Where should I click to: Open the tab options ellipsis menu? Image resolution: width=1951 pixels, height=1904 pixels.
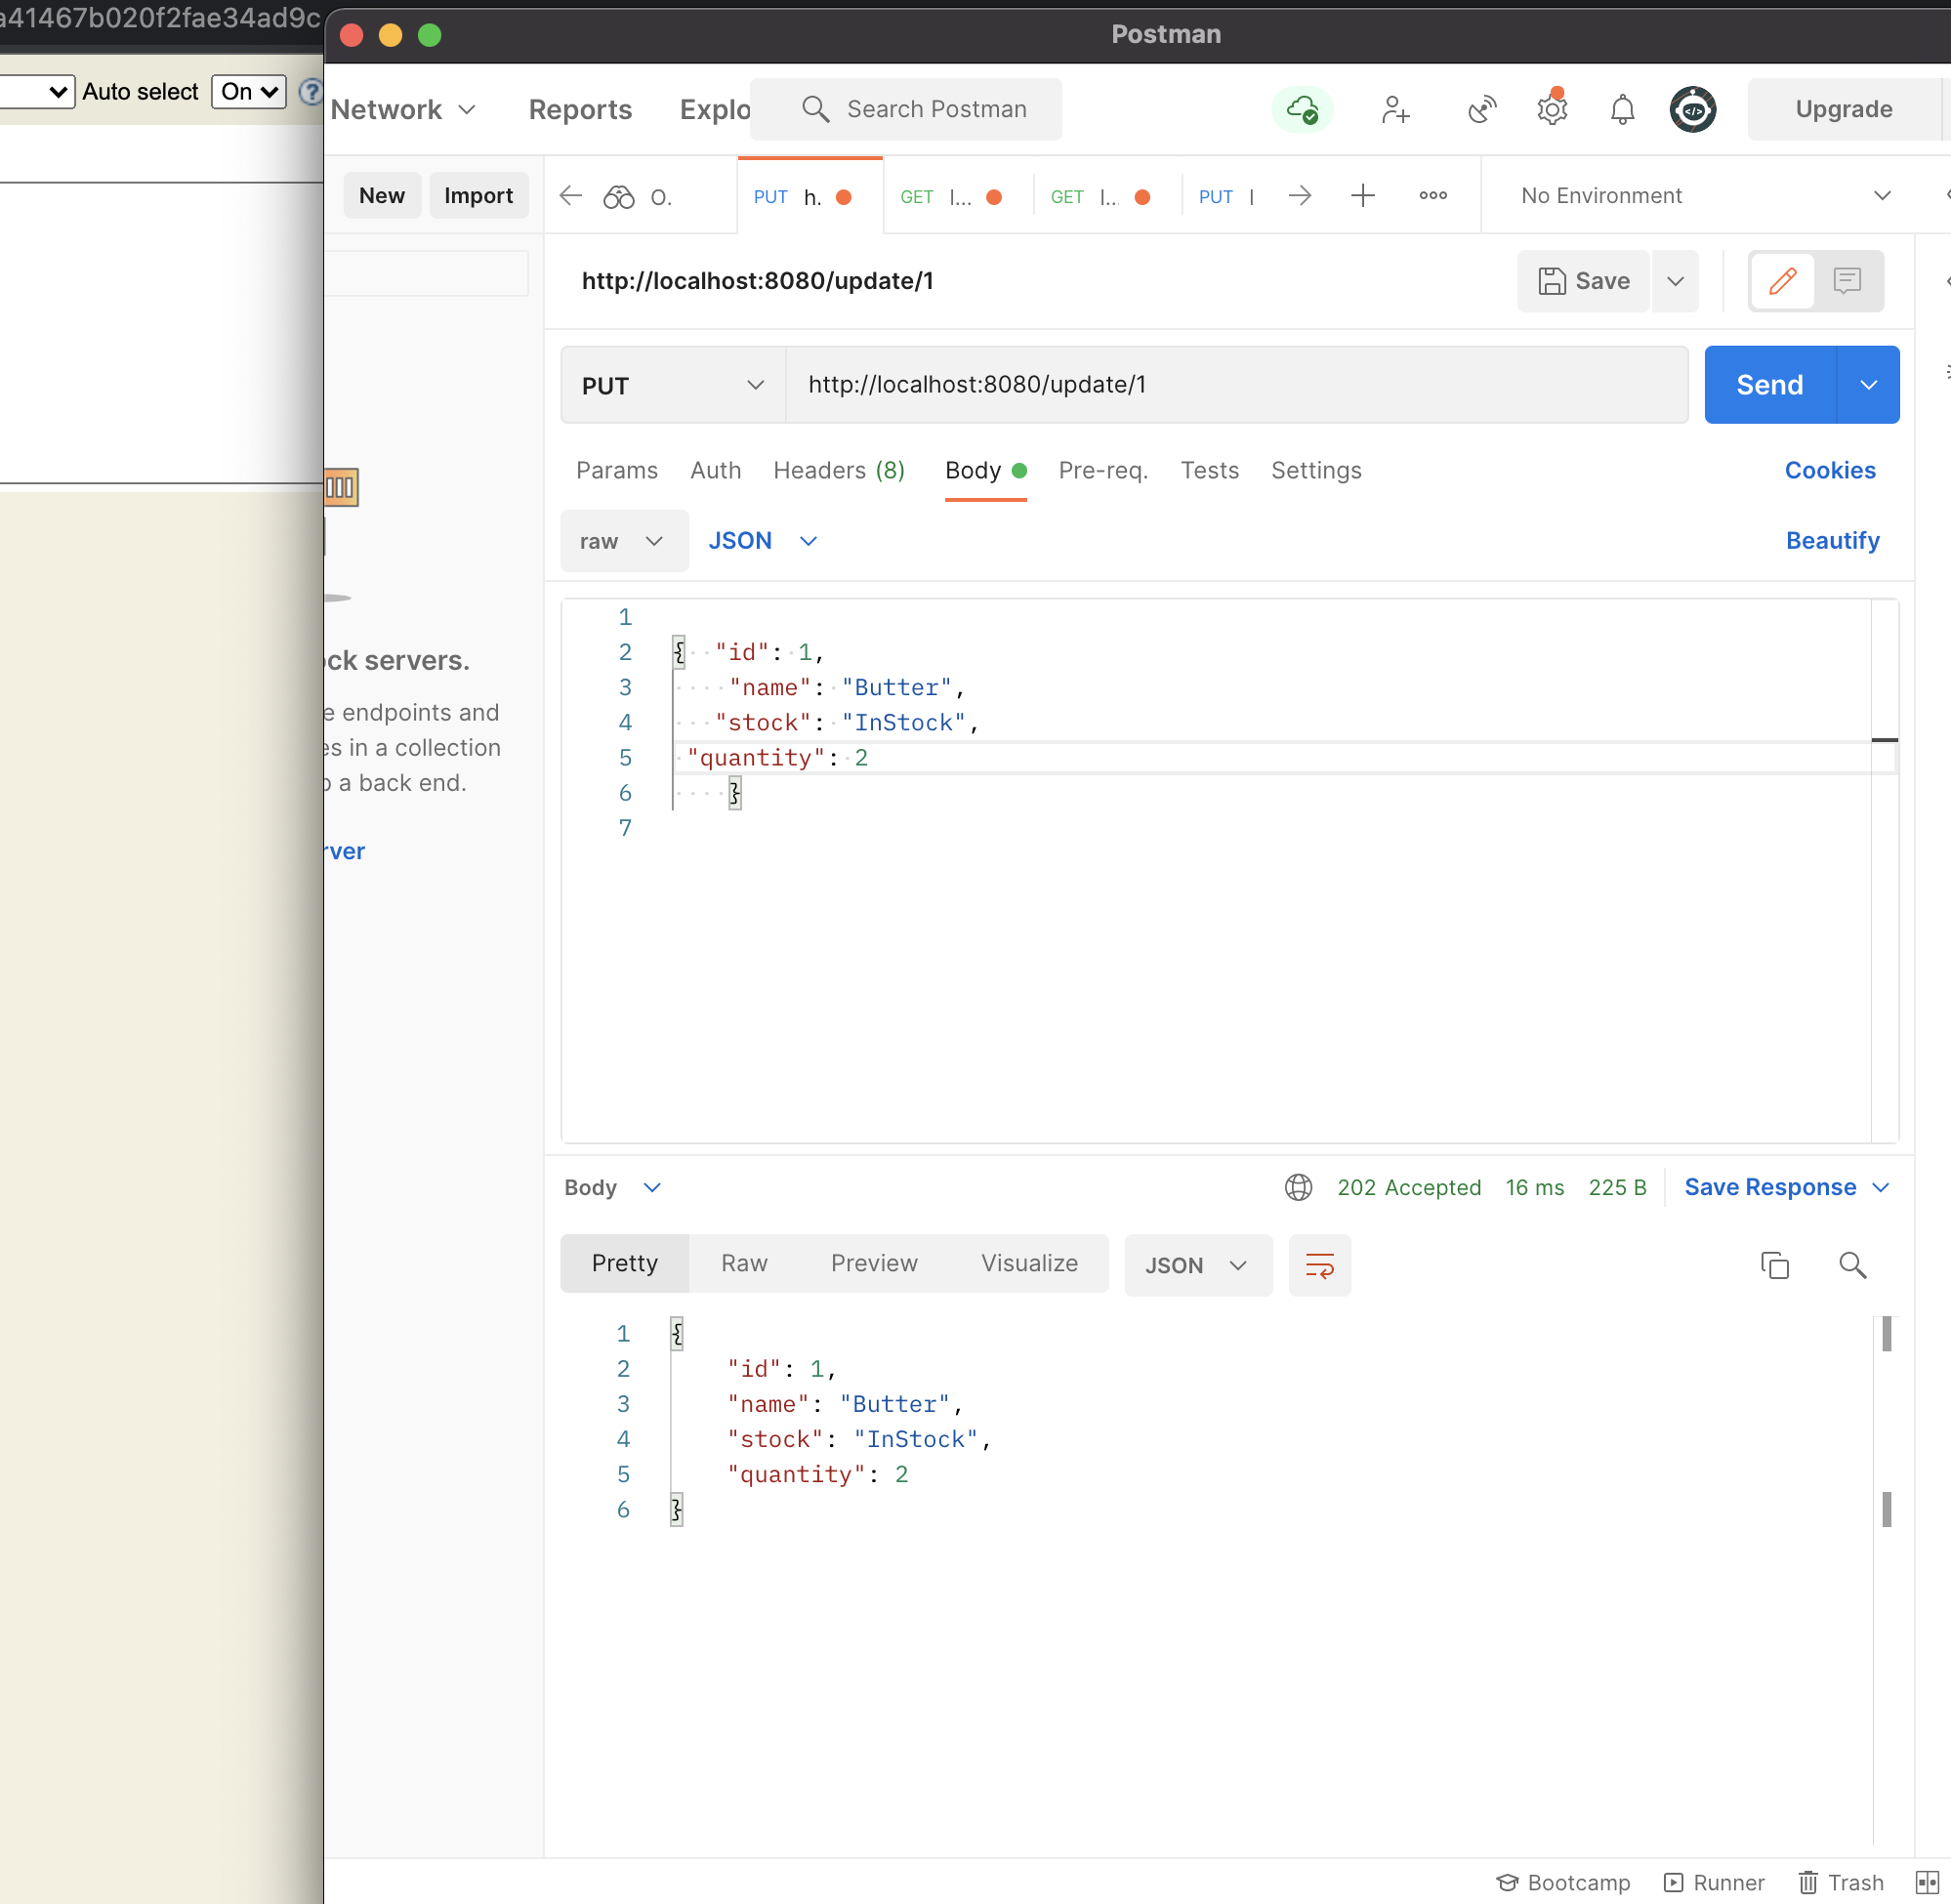point(1433,195)
